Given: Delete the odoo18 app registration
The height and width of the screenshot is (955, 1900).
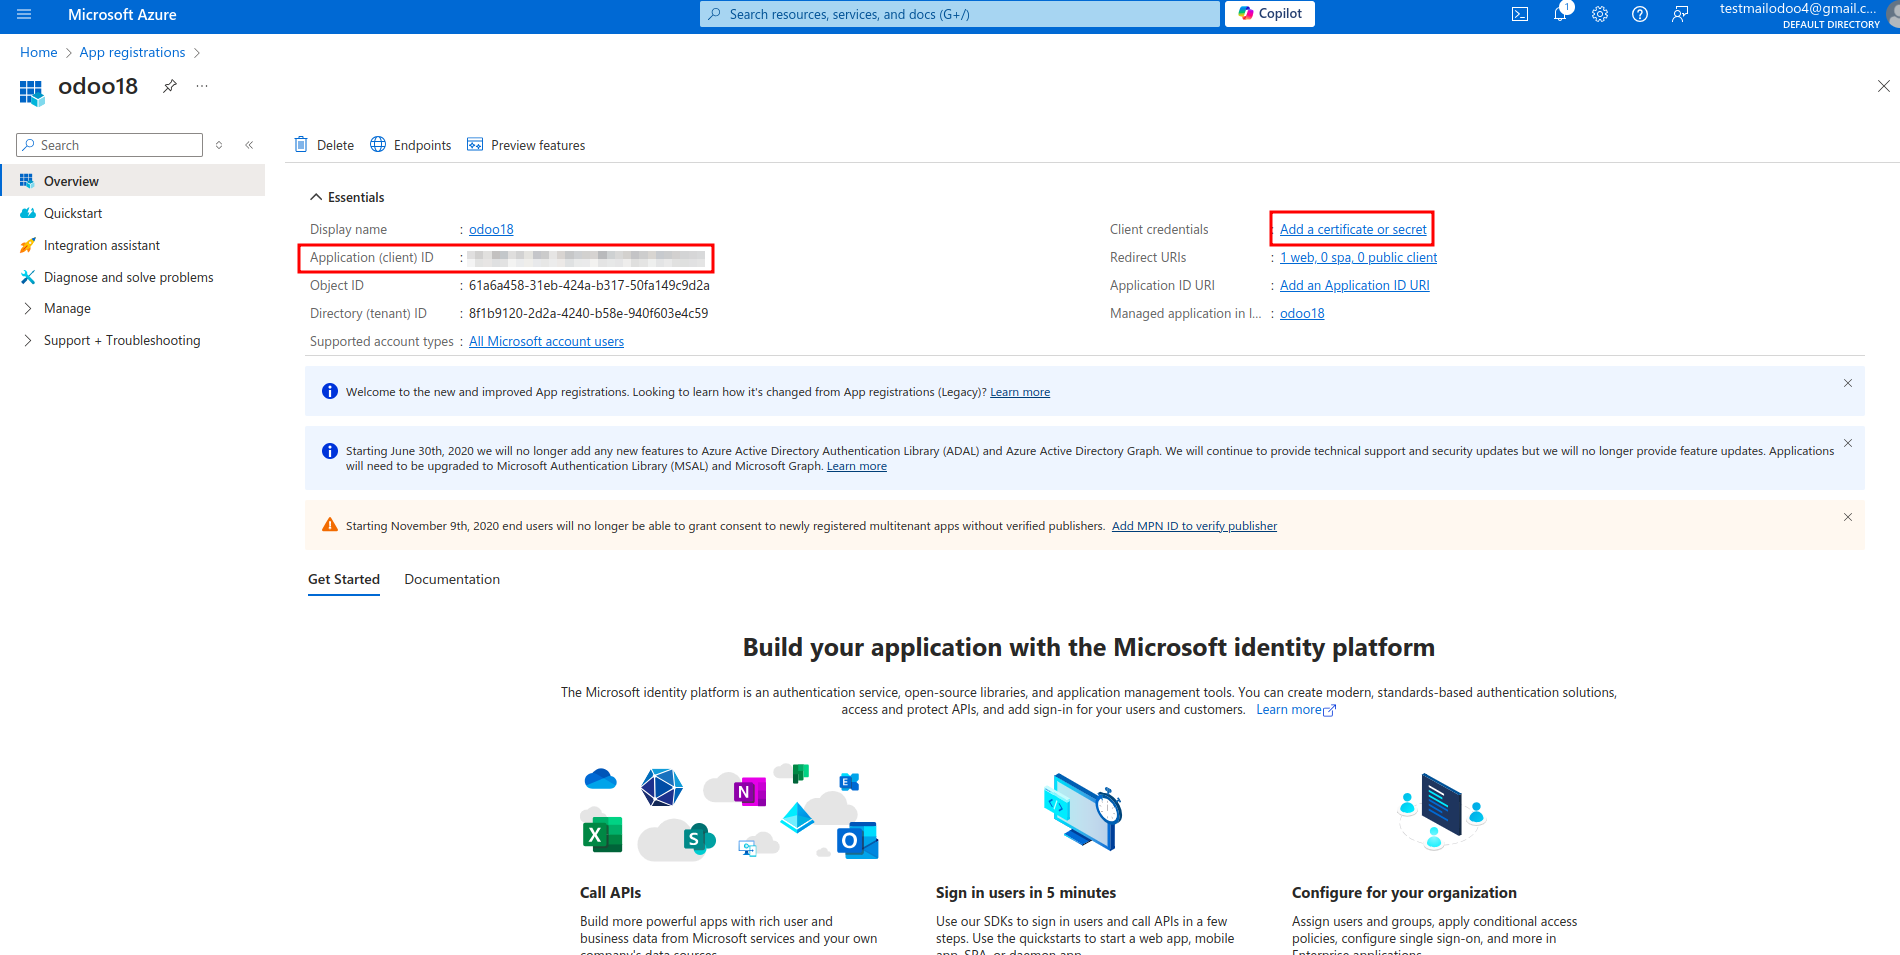Looking at the screenshot, I should pos(324,145).
